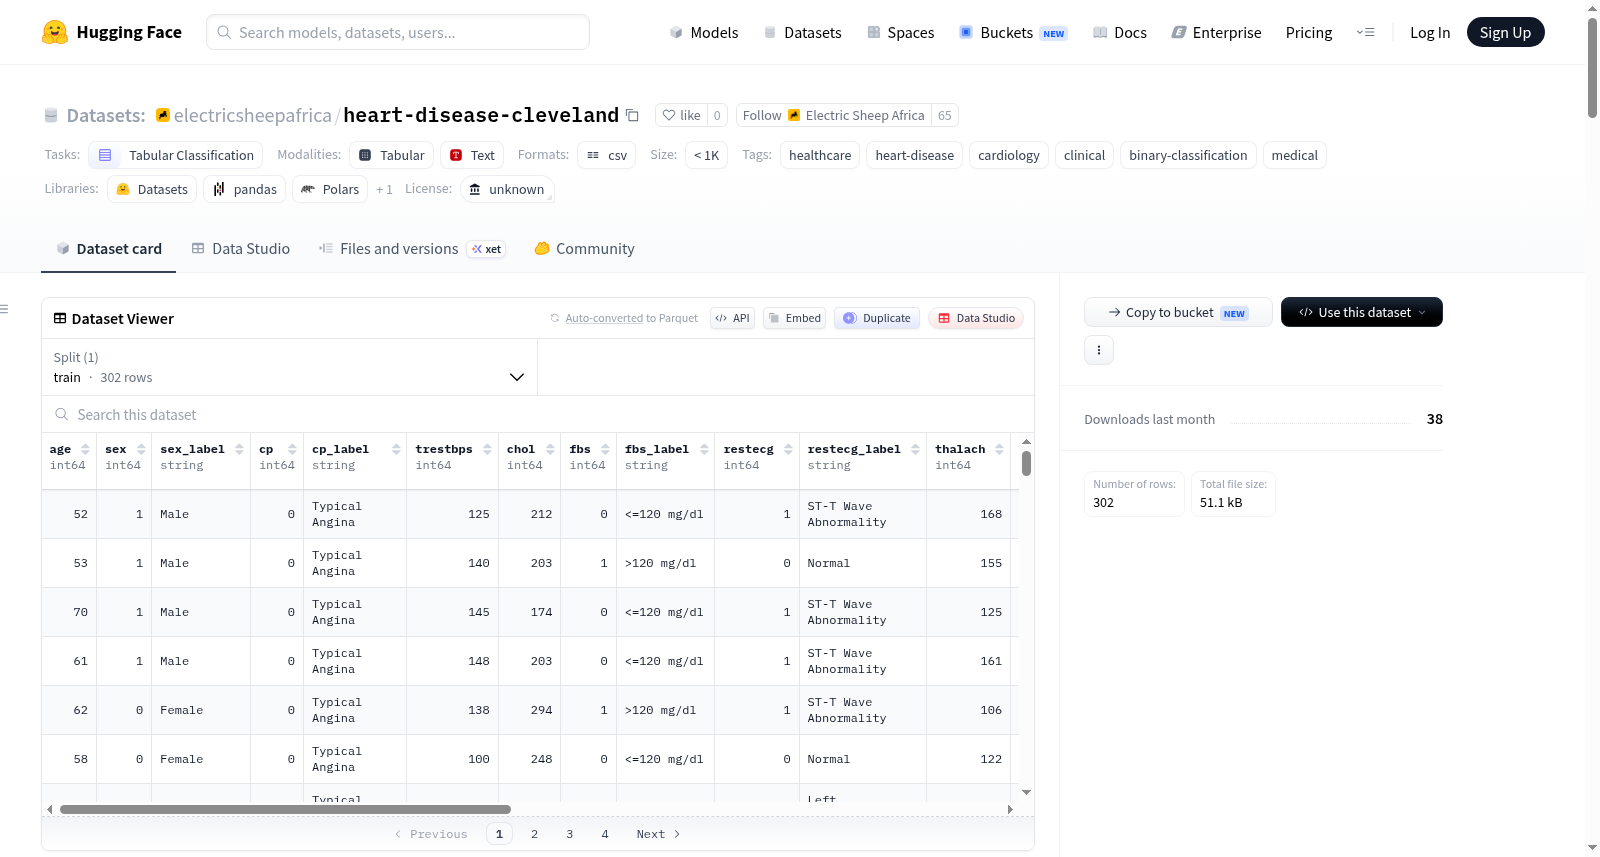Image resolution: width=1600 pixels, height=857 pixels.
Task: Click the table's scroll-left arrow
Action: 50,810
